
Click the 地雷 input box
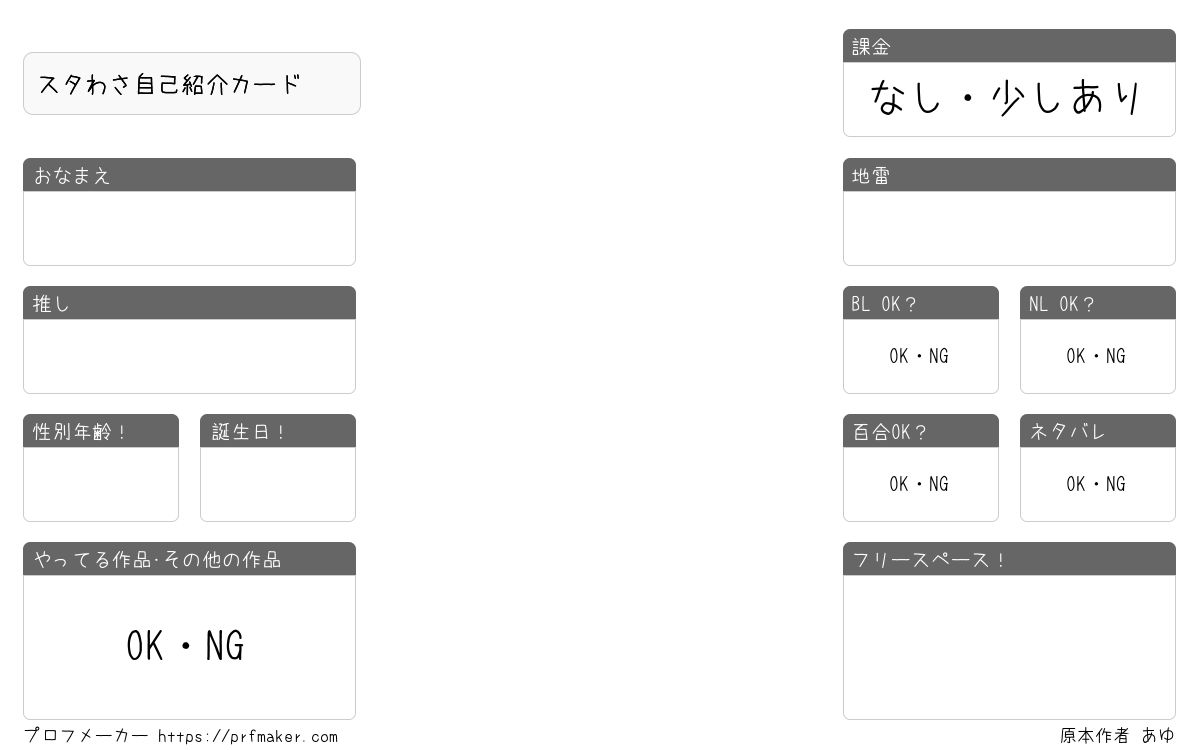(x=1009, y=228)
